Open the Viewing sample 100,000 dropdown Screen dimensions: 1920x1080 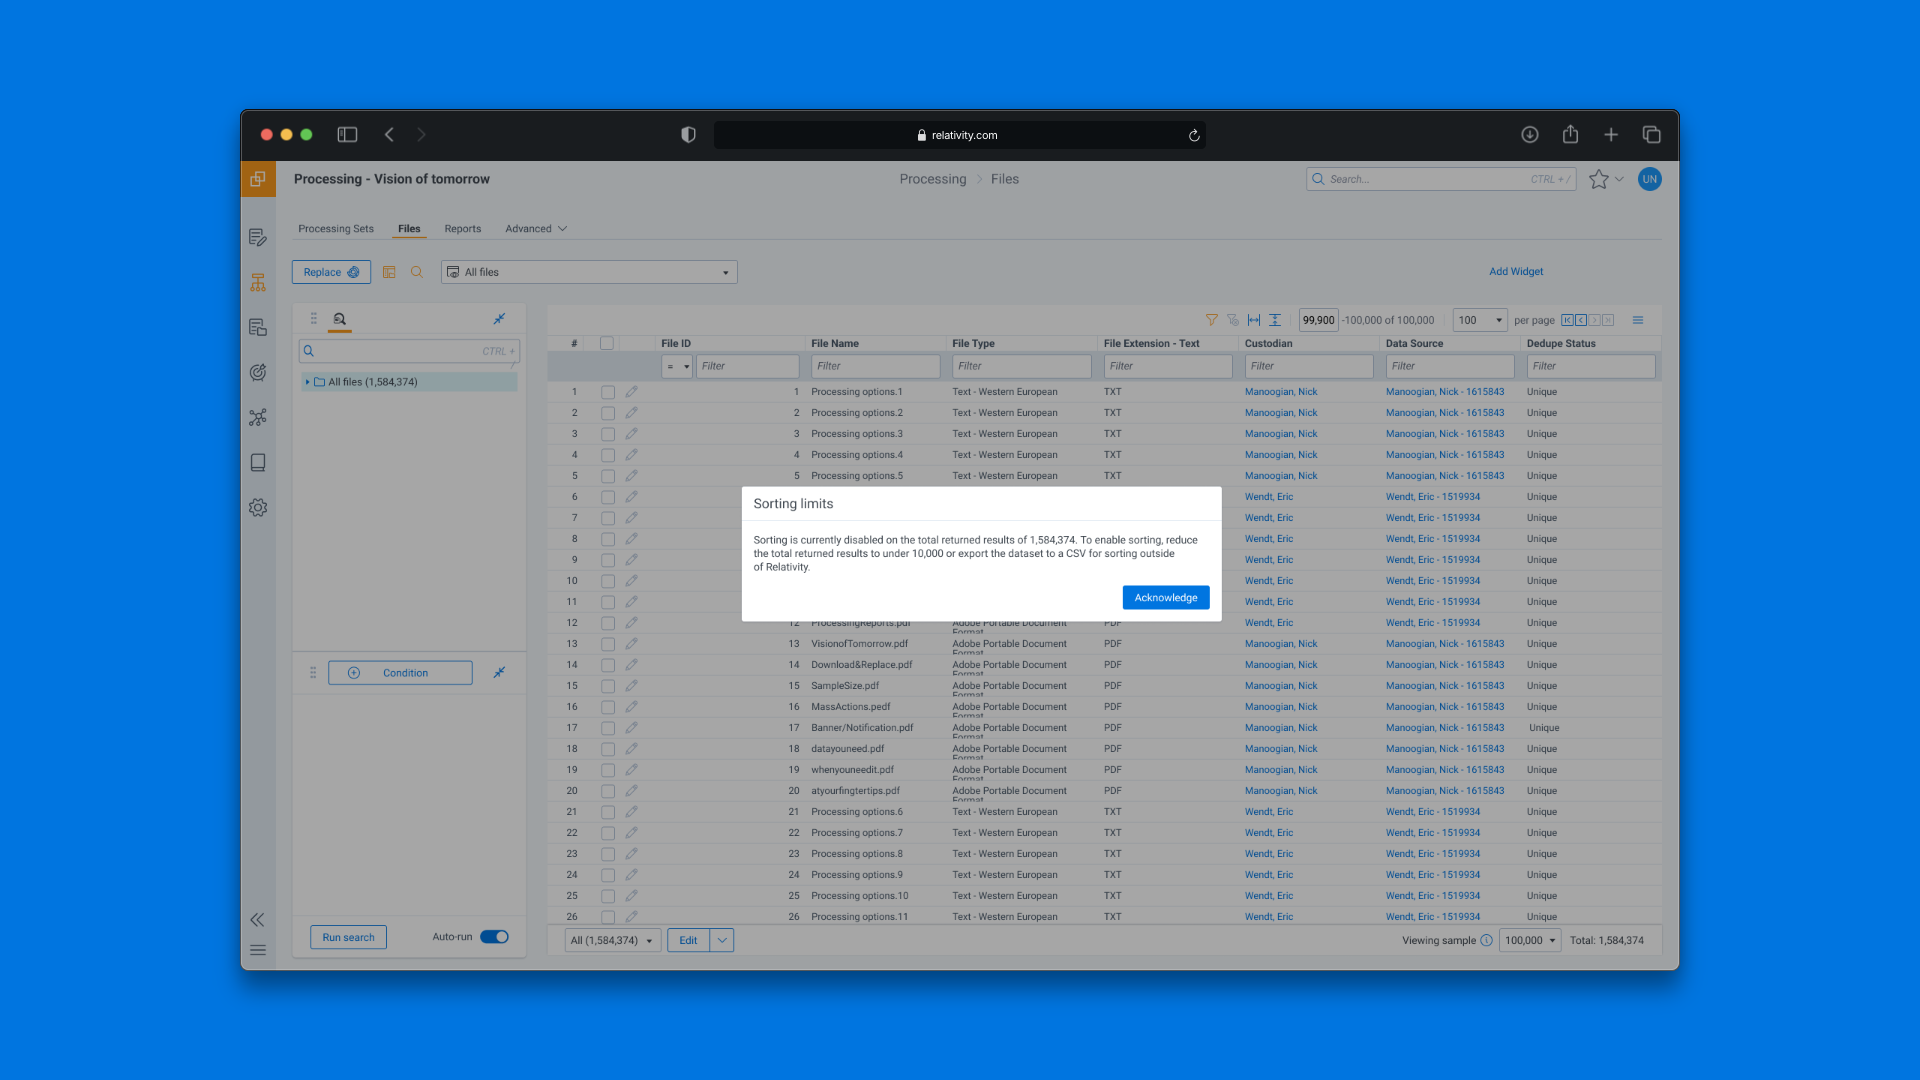(1529, 940)
